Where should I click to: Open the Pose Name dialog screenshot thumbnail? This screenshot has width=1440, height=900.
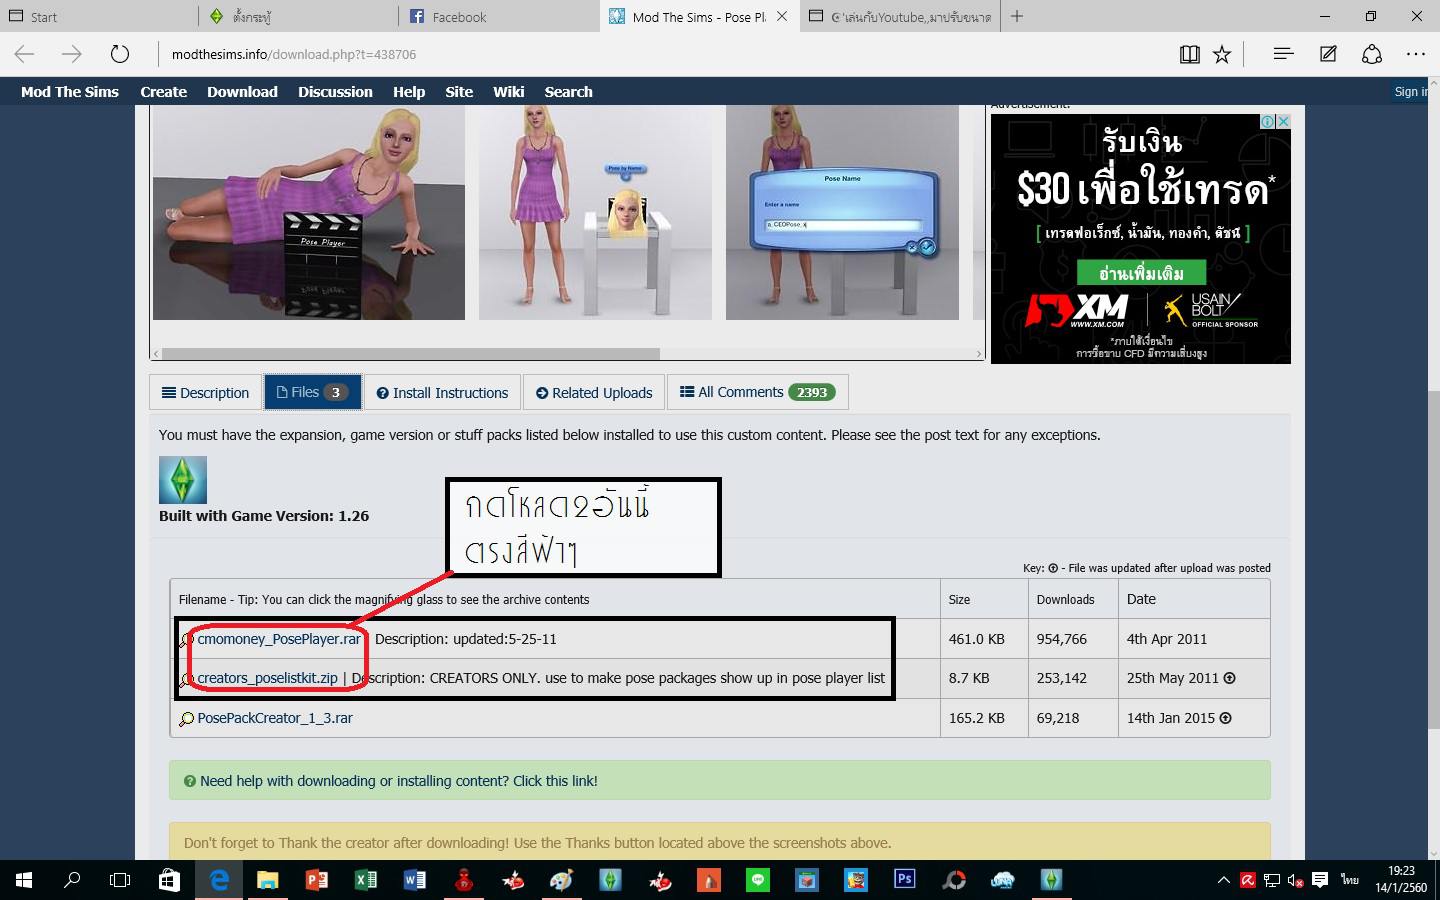point(842,212)
